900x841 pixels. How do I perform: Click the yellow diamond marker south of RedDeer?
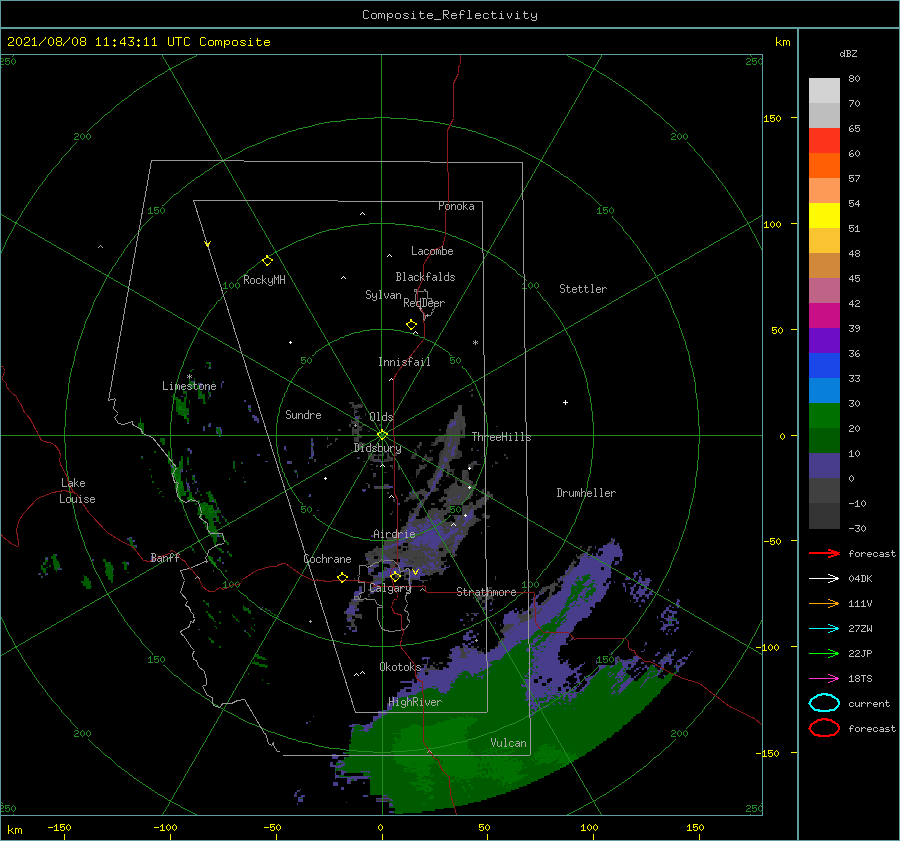(412, 325)
